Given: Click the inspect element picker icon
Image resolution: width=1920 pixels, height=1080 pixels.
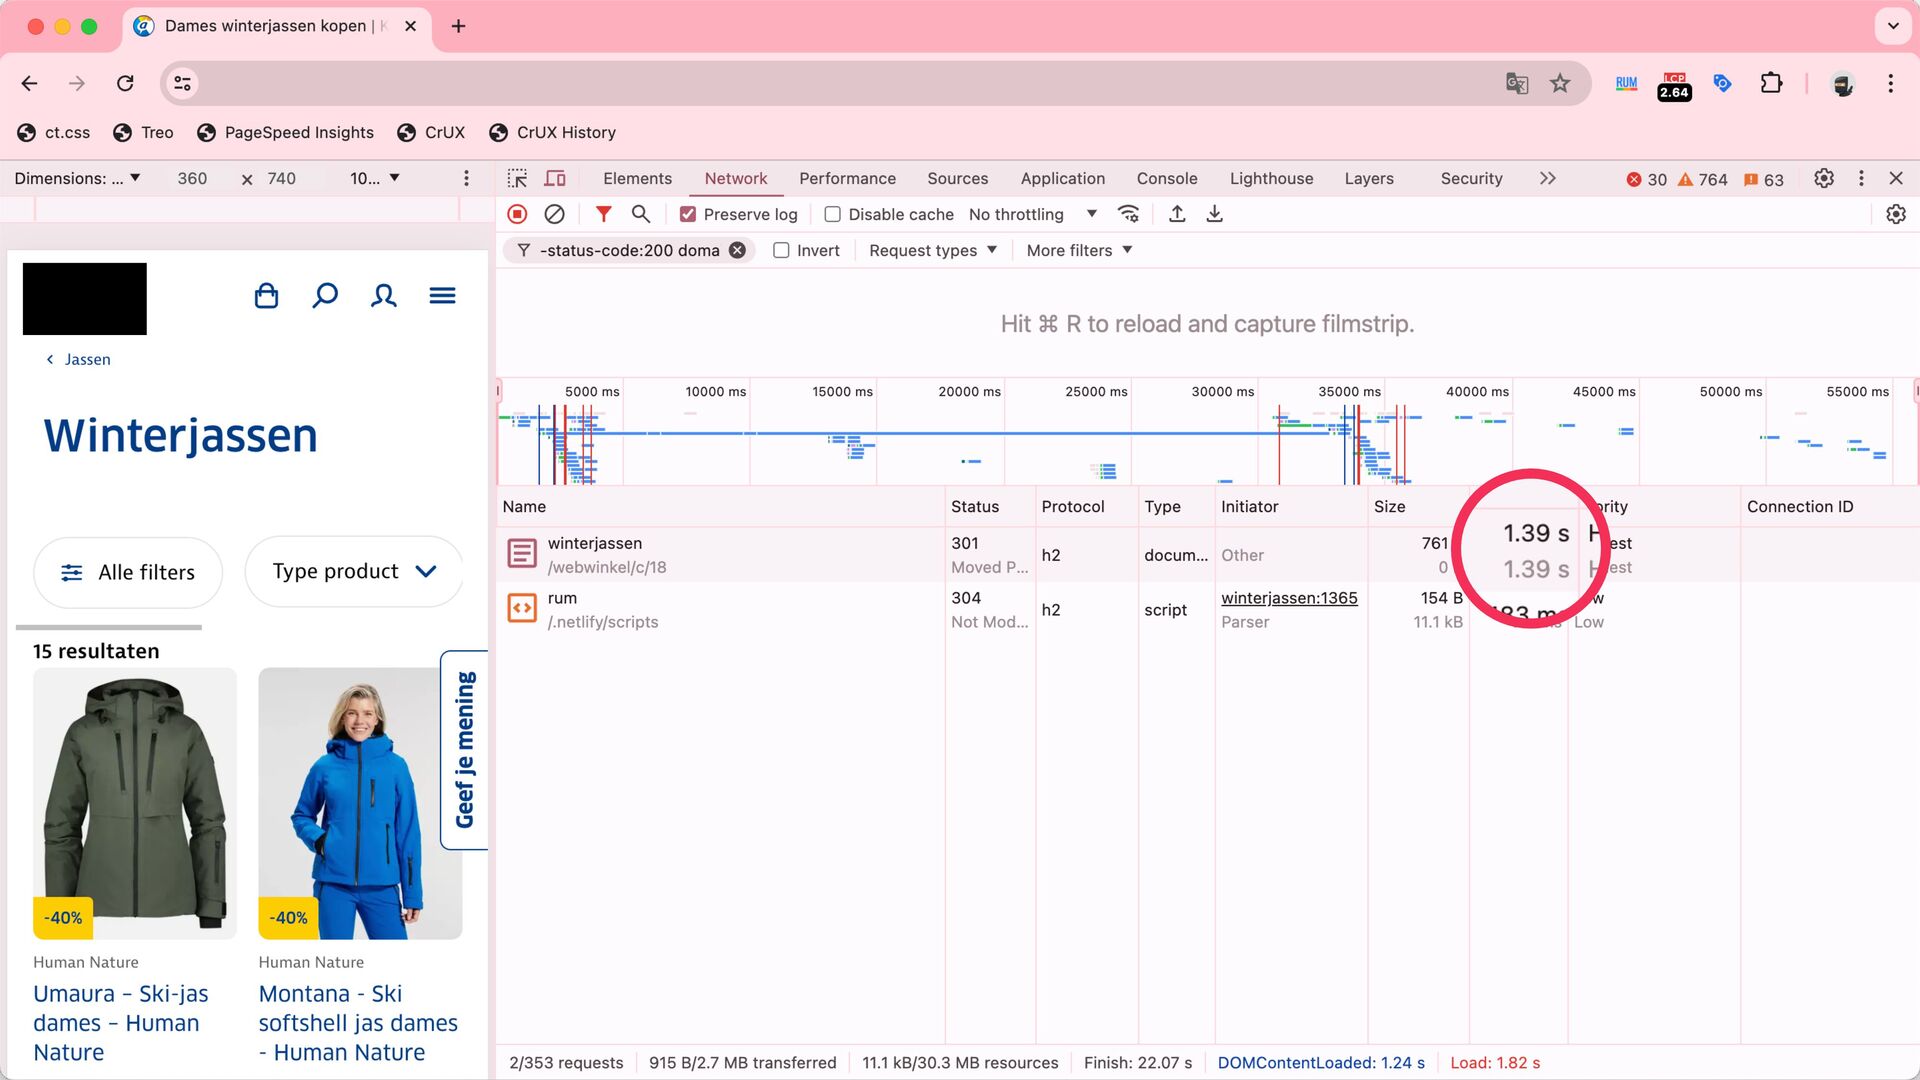Looking at the screenshot, I should tap(517, 178).
